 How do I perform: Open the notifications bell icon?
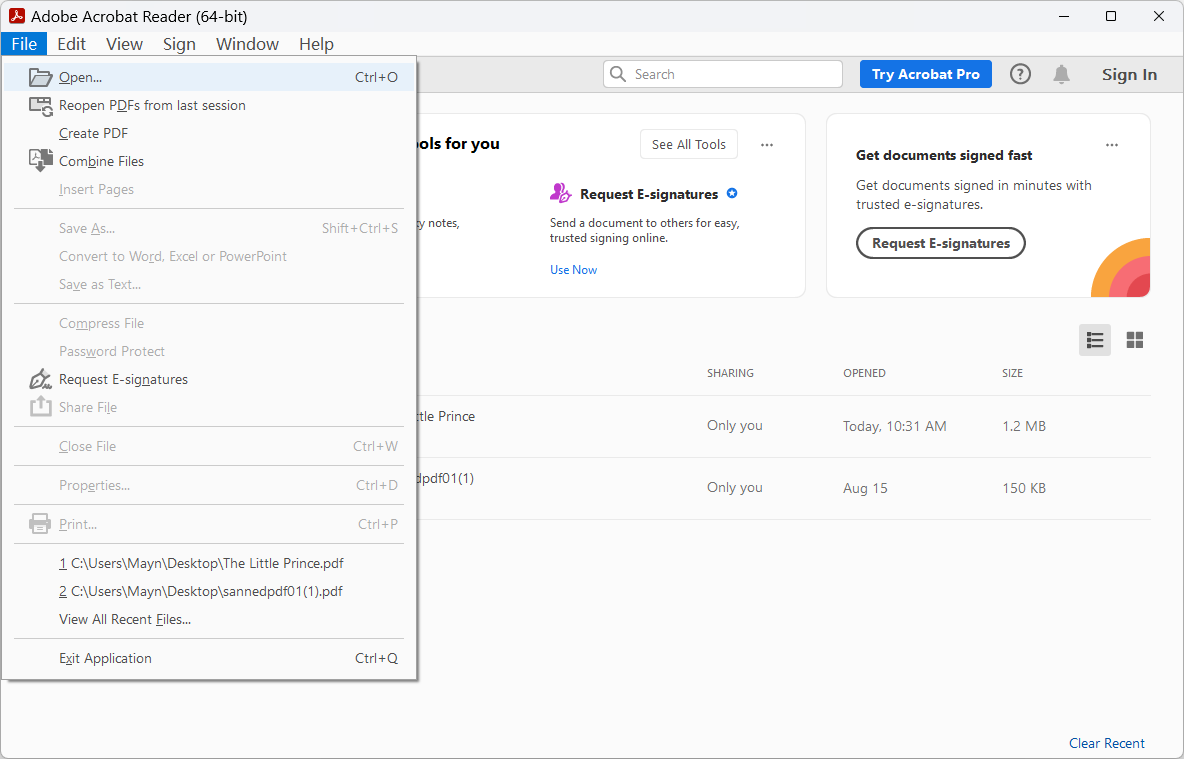pyautogui.click(x=1061, y=74)
